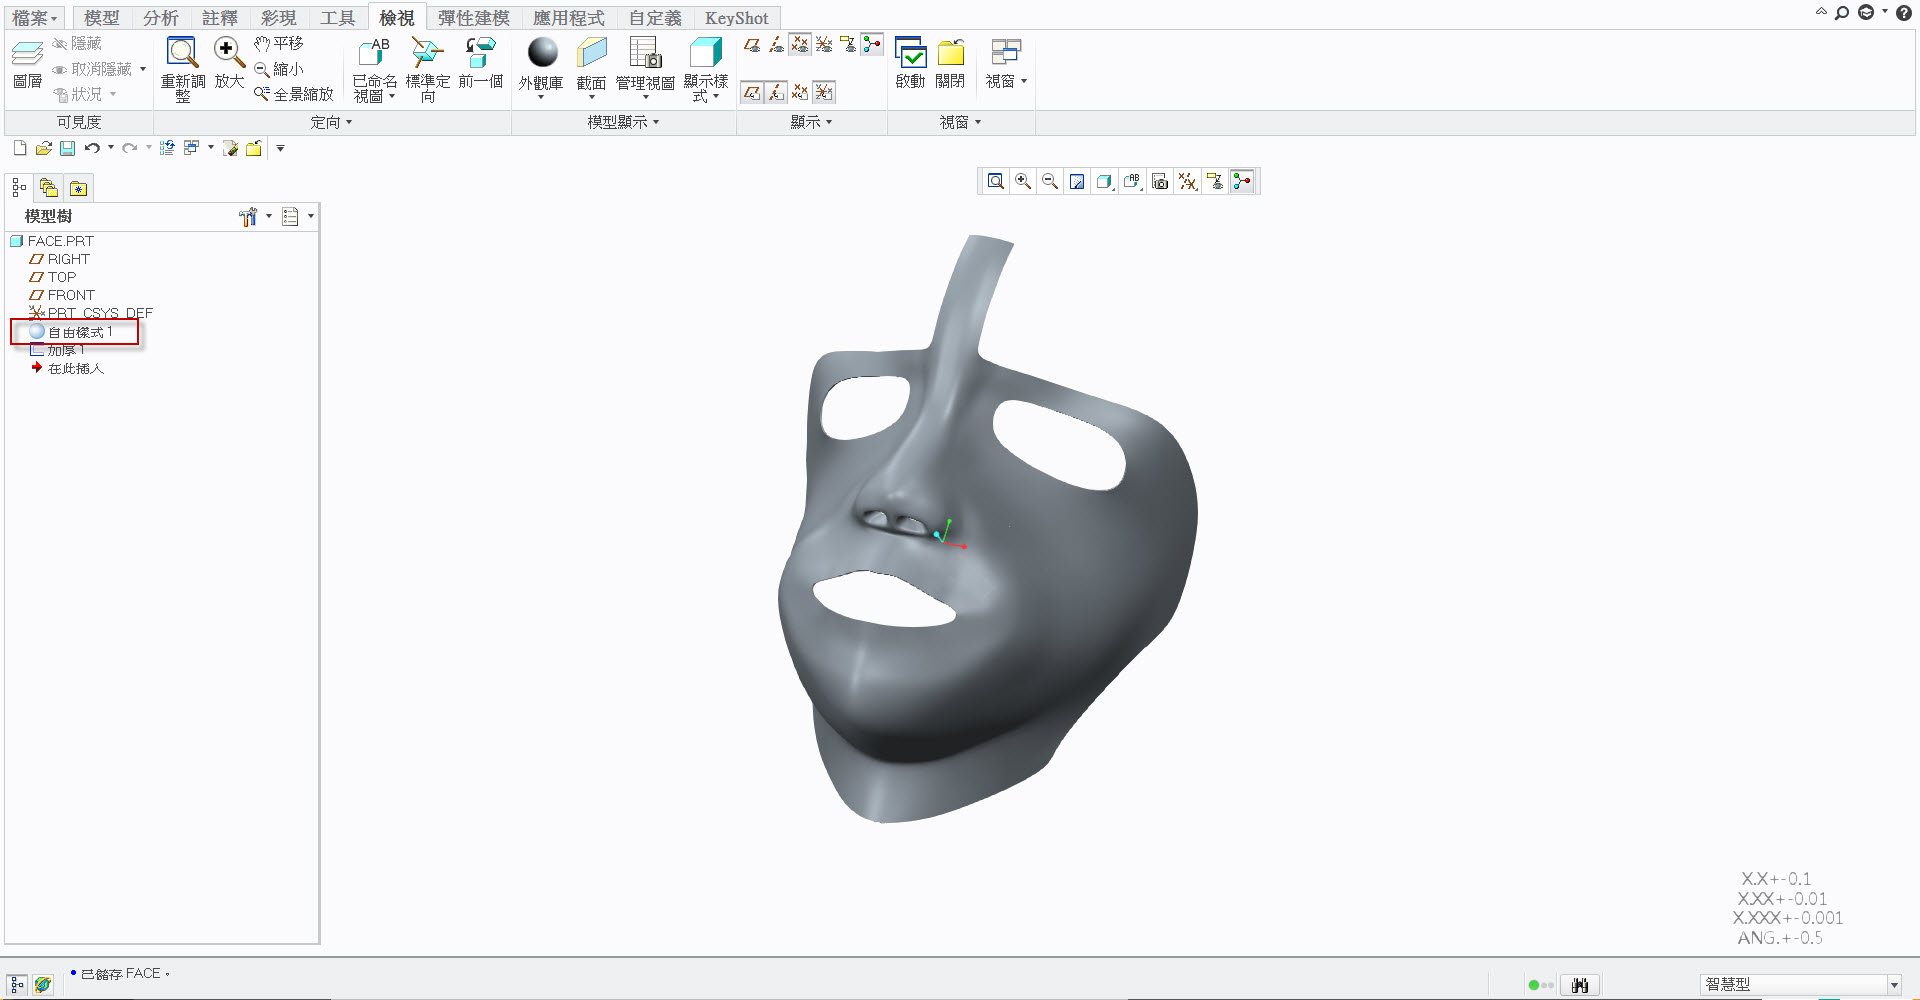1920x1000 pixels.
Task: Click the 圖層 (Layers) icon
Action: (27, 55)
